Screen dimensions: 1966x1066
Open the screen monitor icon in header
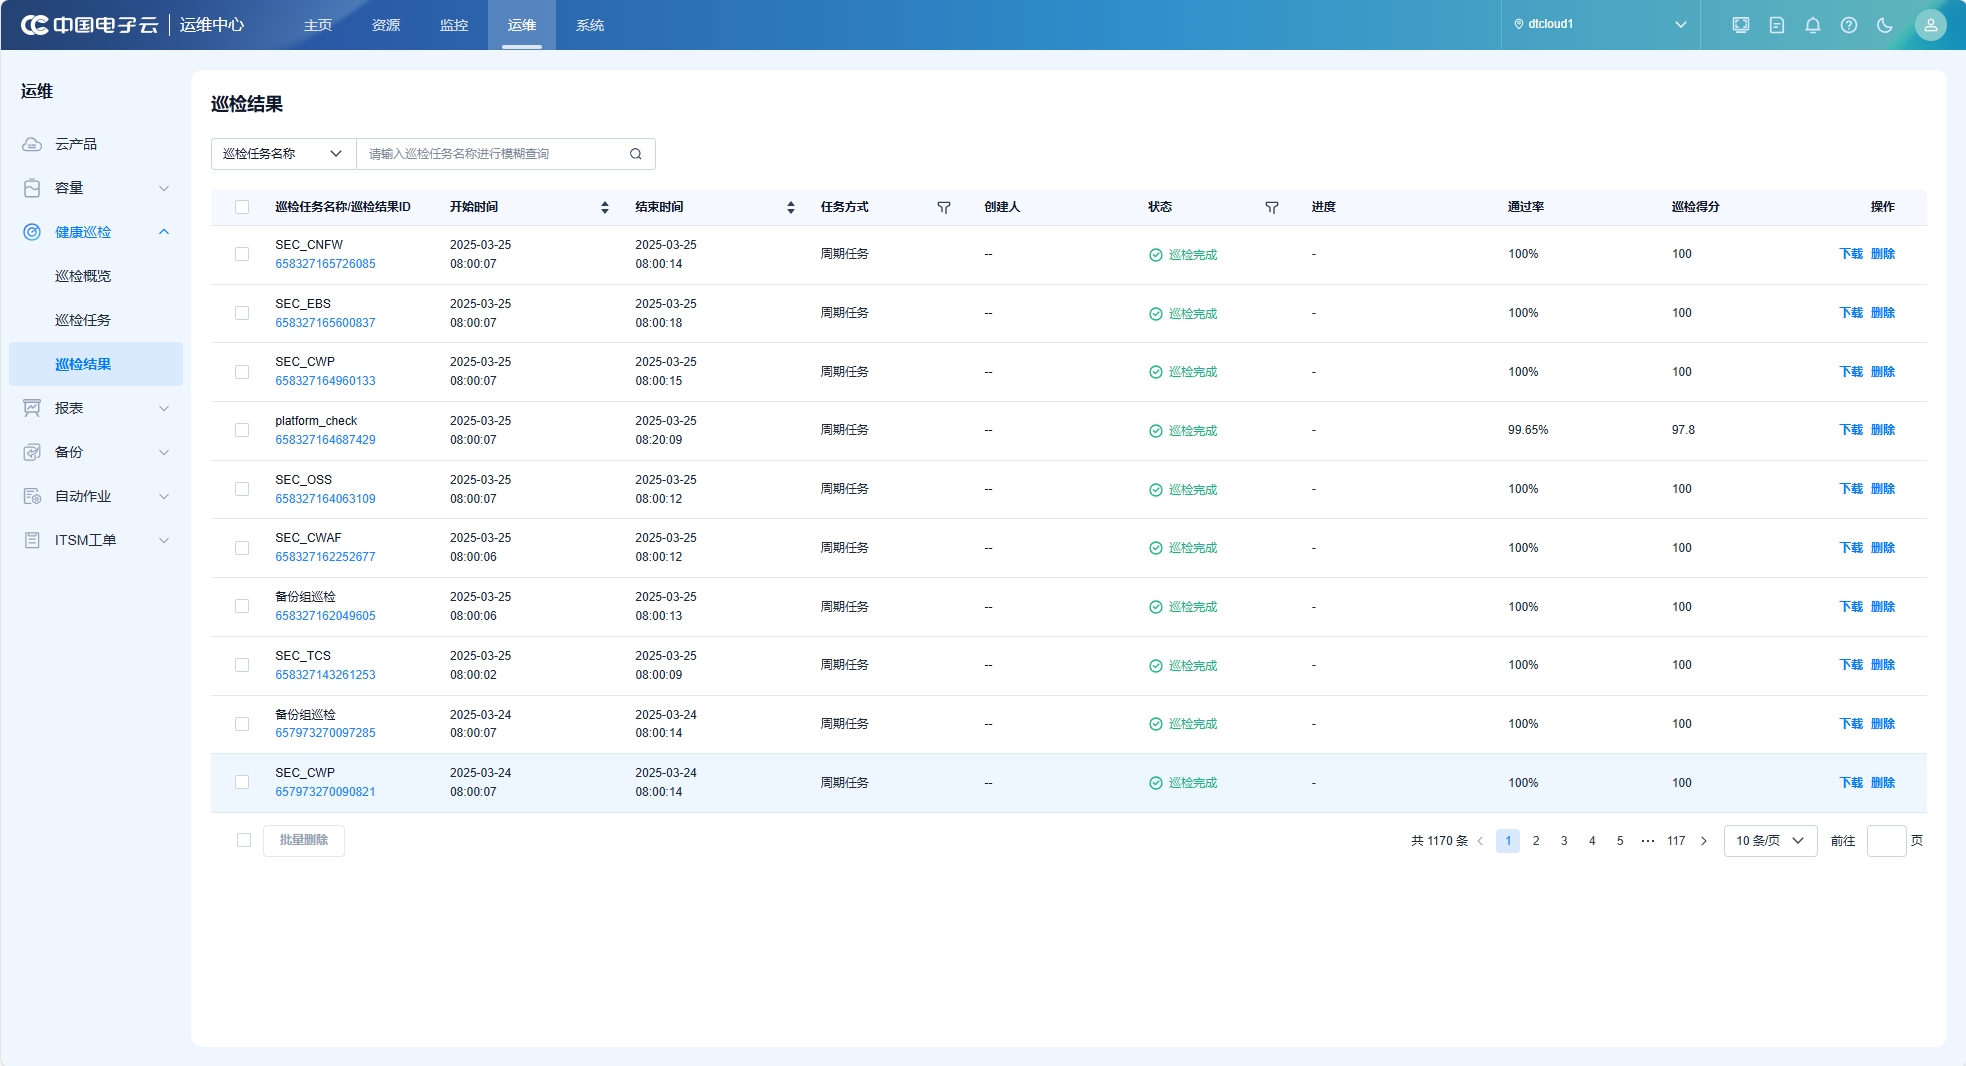coord(1741,25)
